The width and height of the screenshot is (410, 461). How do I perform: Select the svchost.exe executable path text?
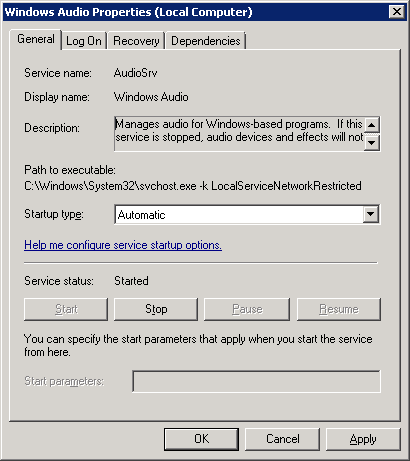tap(193, 186)
